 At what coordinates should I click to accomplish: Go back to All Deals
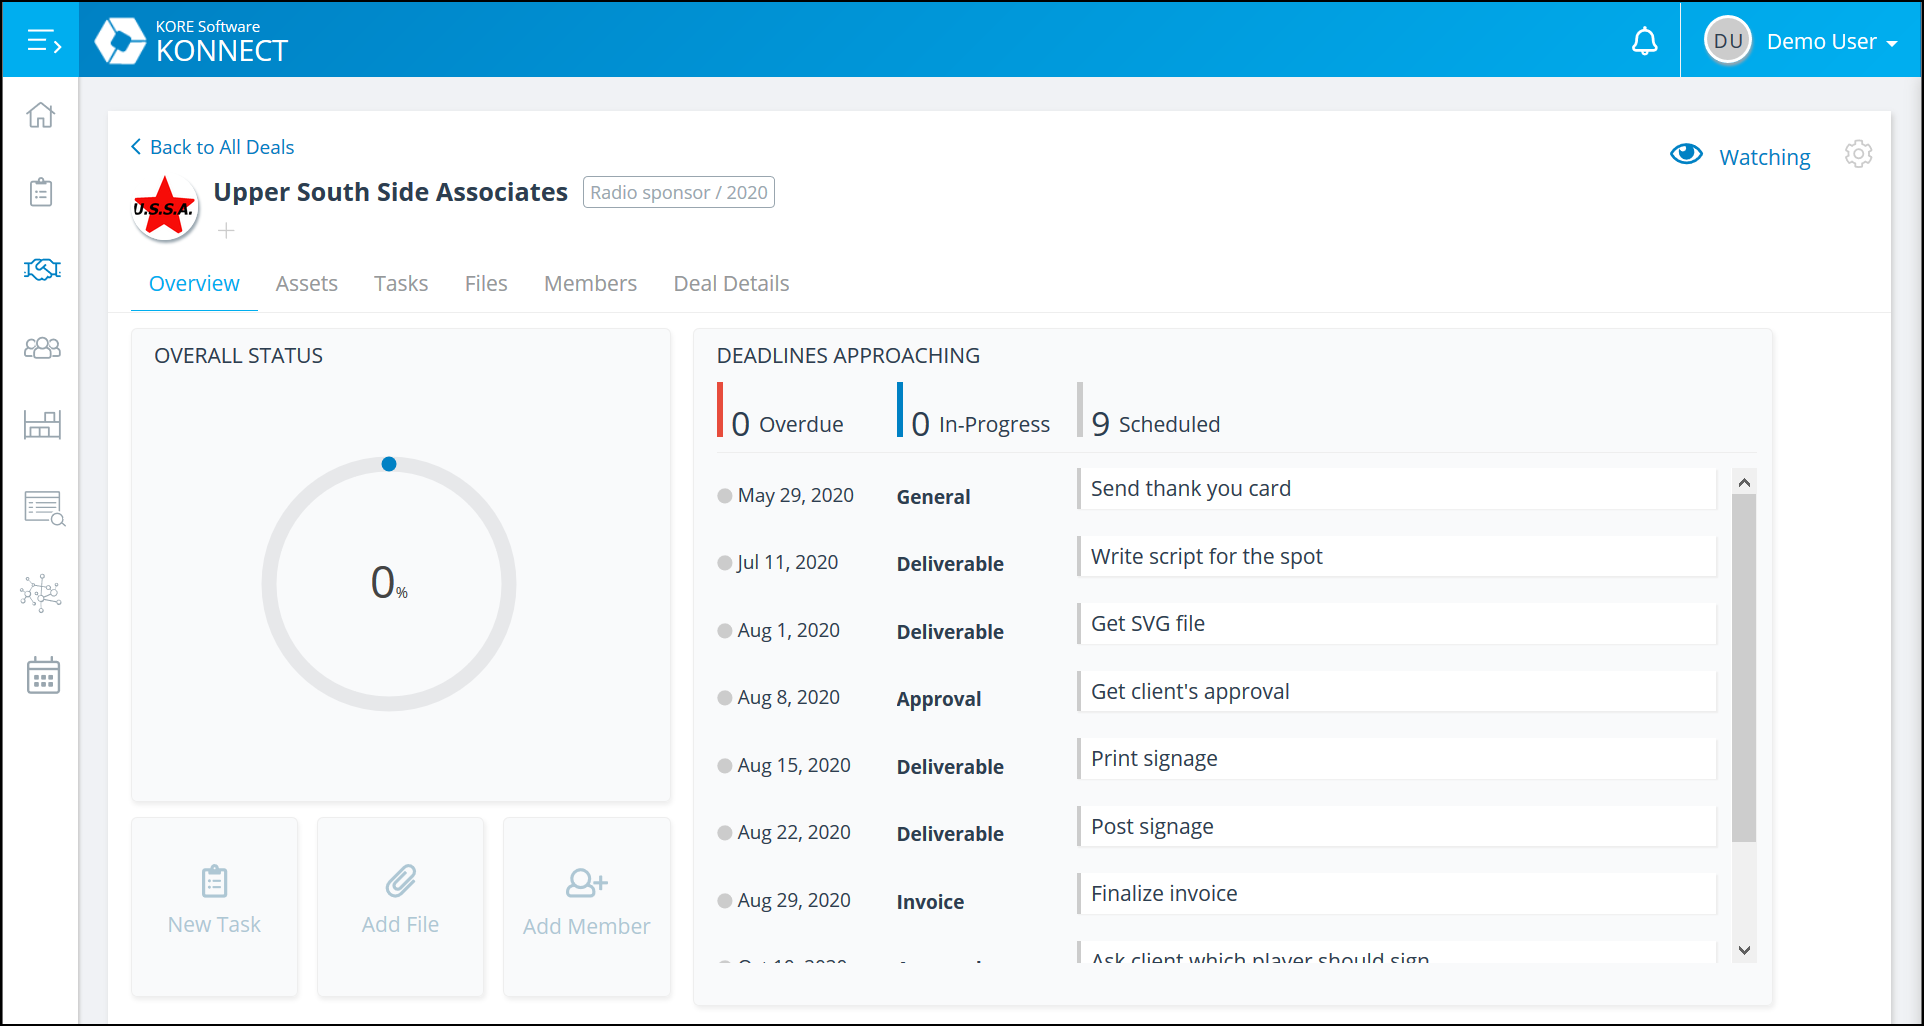click(x=212, y=147)
